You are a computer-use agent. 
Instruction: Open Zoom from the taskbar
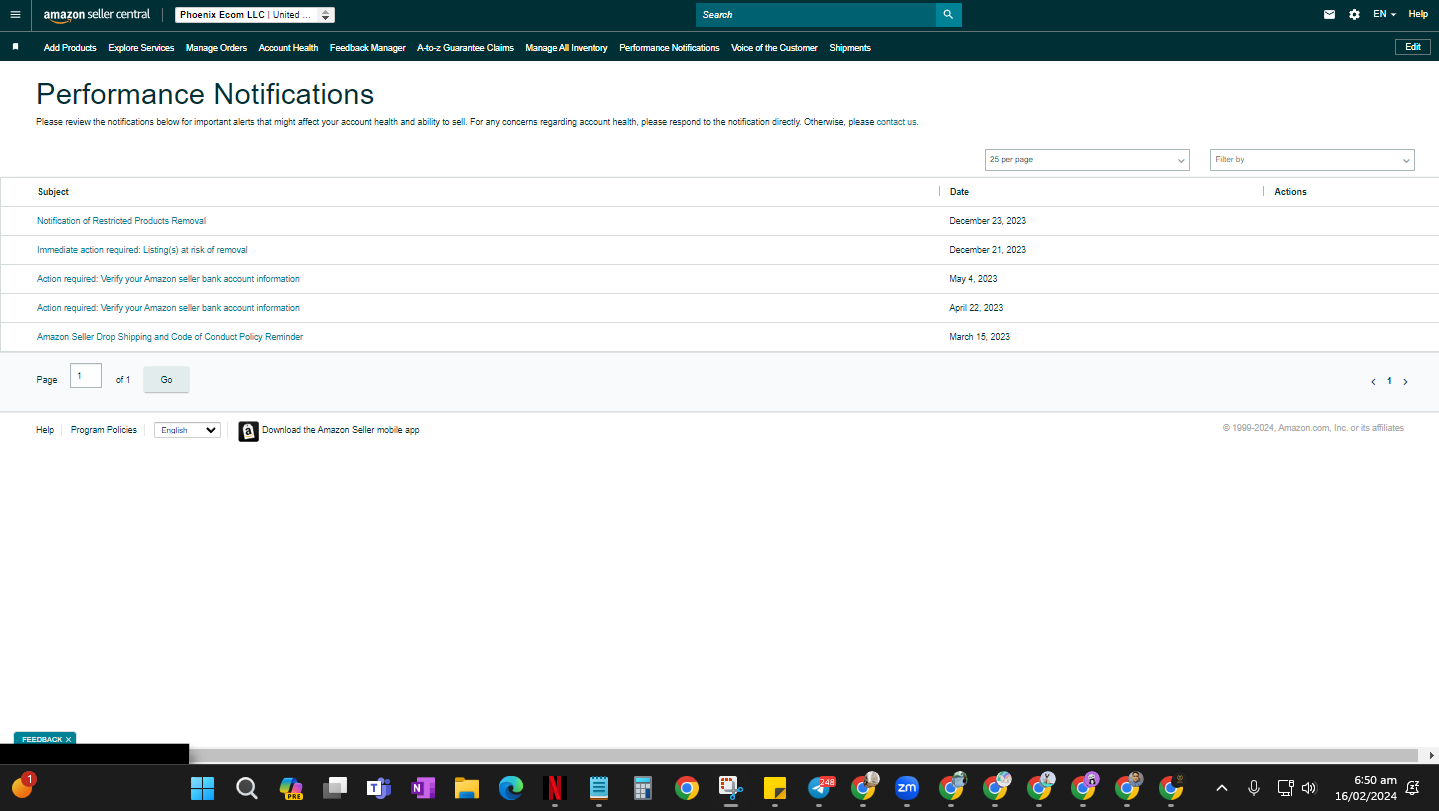[x=907, y=788]
